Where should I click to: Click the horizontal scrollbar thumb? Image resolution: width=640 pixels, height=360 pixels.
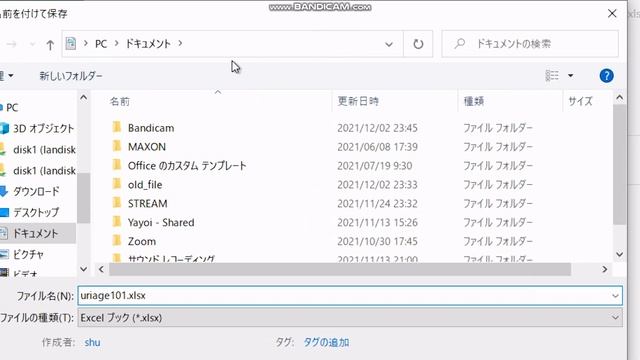pos(340,269)
